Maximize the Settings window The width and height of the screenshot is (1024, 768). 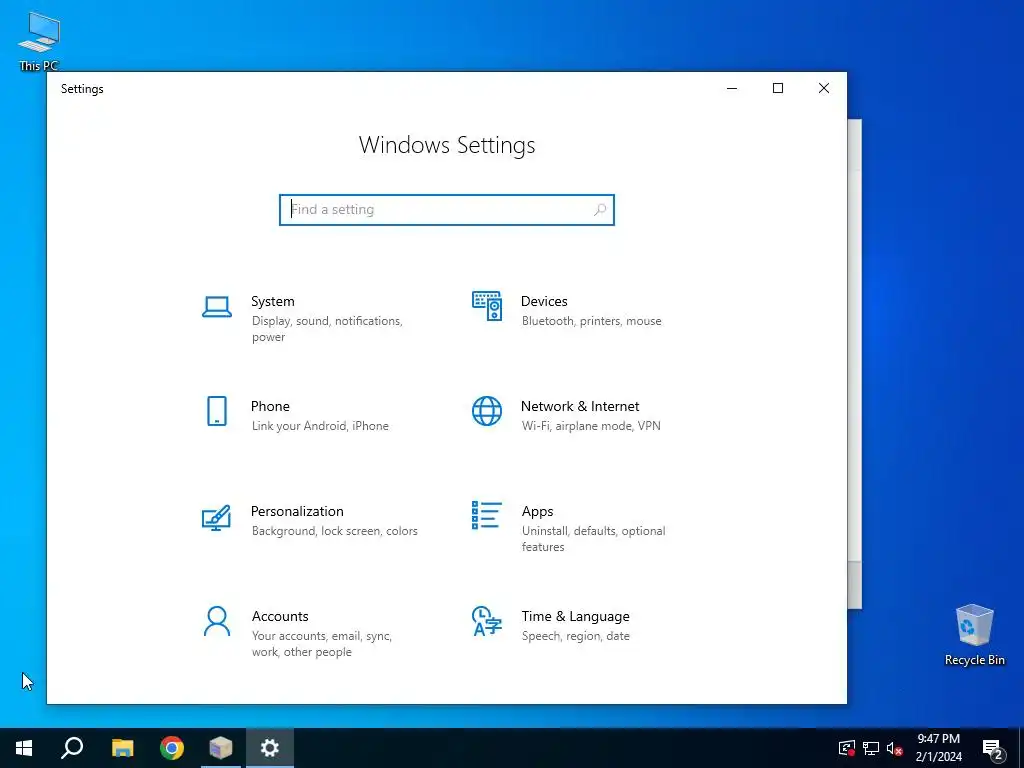tap(778, 88)
